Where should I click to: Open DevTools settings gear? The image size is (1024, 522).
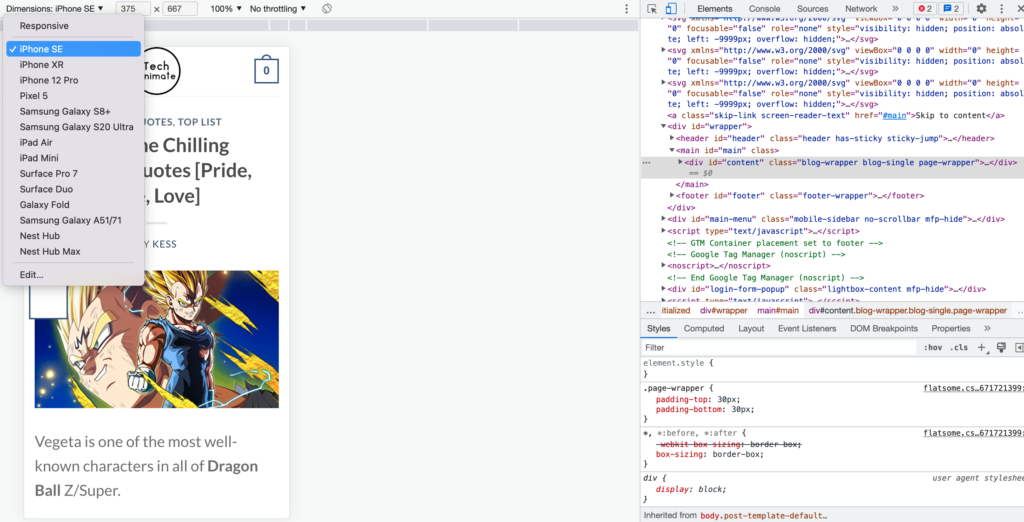click(x=981, y=9)
